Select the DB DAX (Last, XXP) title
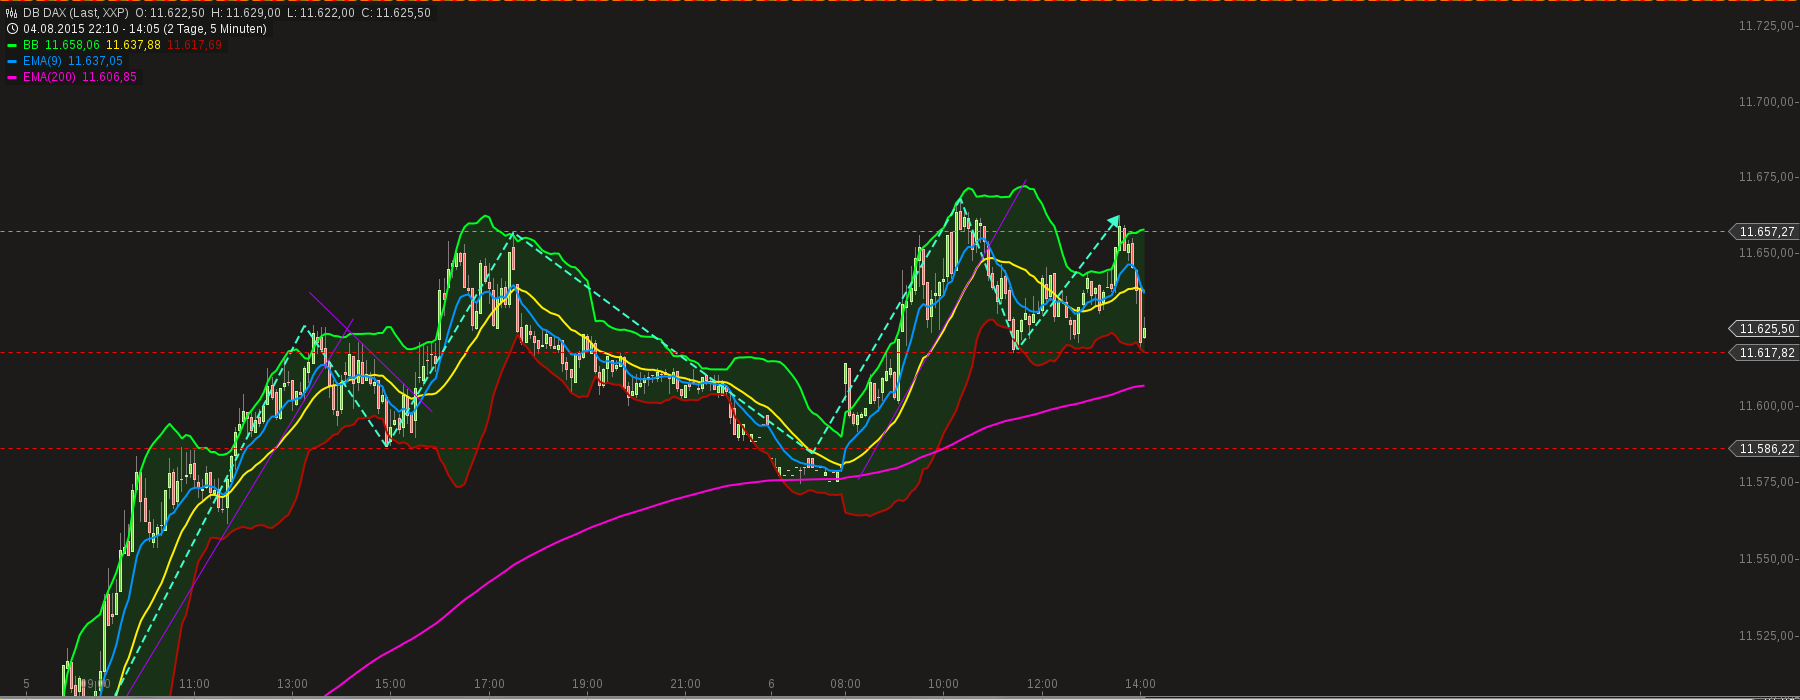 click(x=76, y=13)
